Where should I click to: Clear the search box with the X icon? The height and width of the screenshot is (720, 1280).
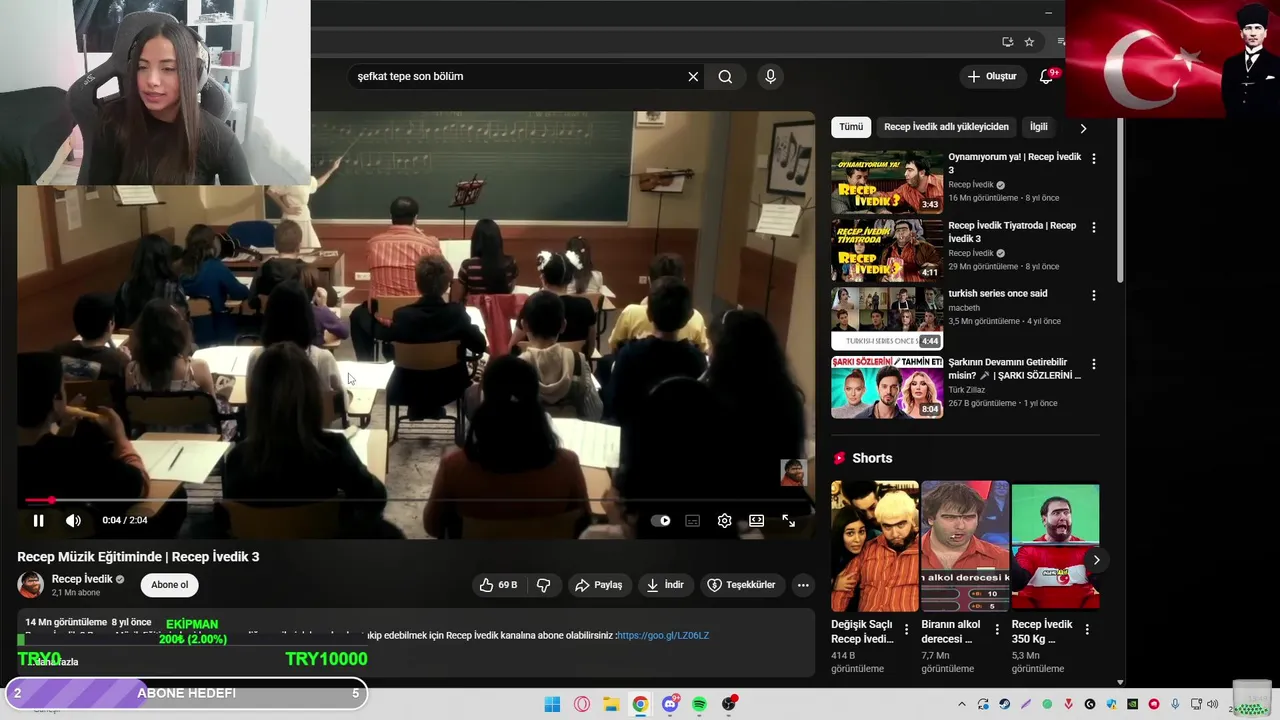693,77
